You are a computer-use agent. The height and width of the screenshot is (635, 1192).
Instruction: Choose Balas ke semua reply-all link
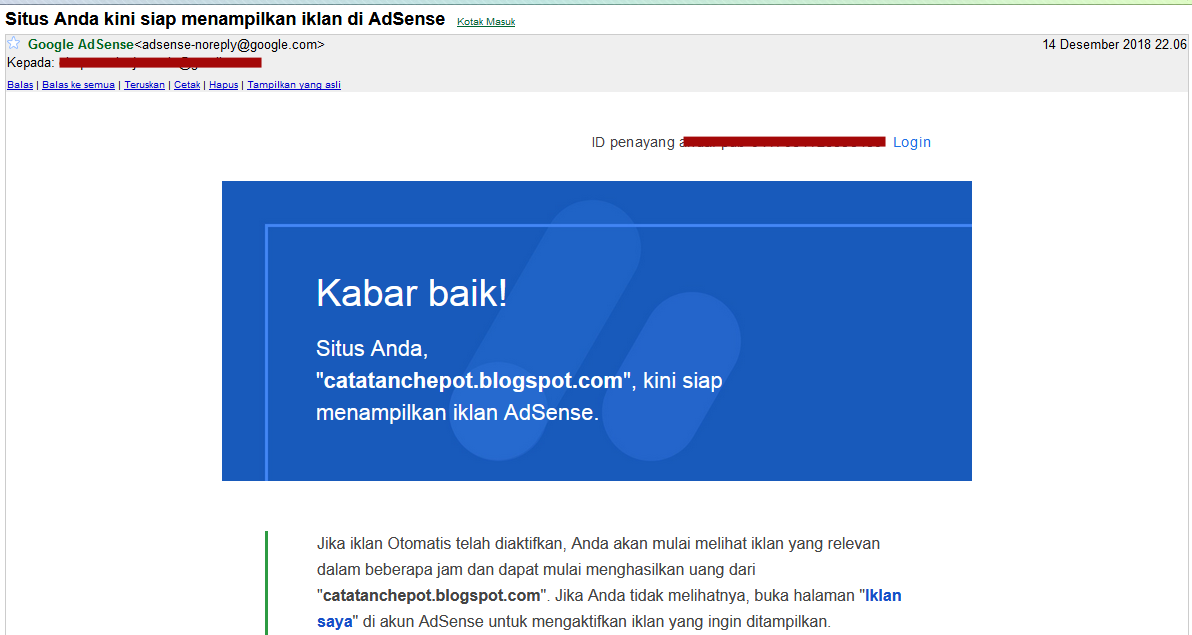(x=78, y=85)
